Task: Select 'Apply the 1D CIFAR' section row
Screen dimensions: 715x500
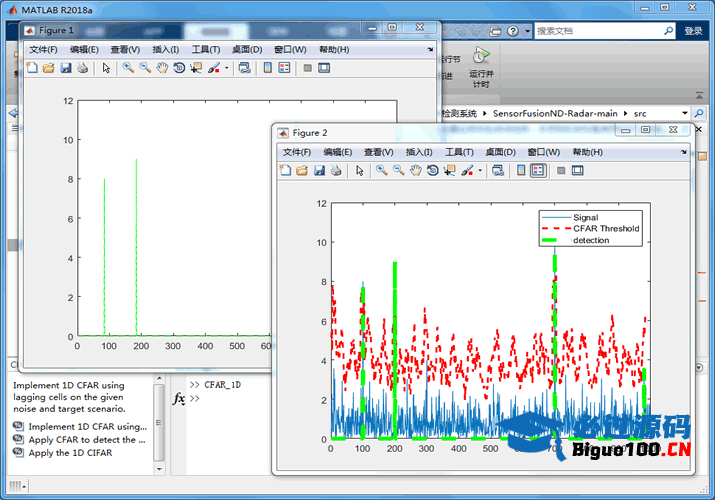Action: (63, 453)
